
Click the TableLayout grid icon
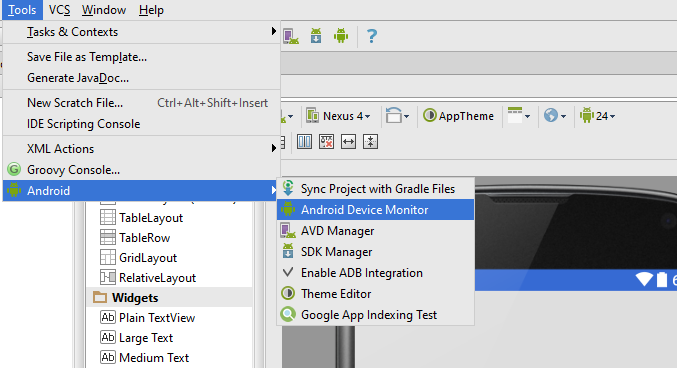click(x=108, y=217)
